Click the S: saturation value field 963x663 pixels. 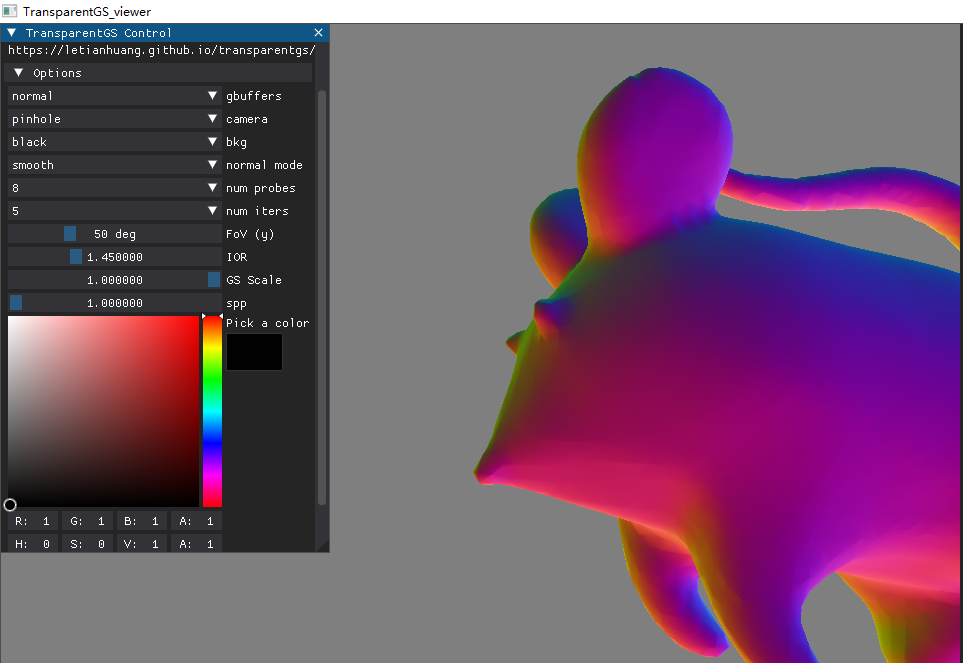point(87,544)
